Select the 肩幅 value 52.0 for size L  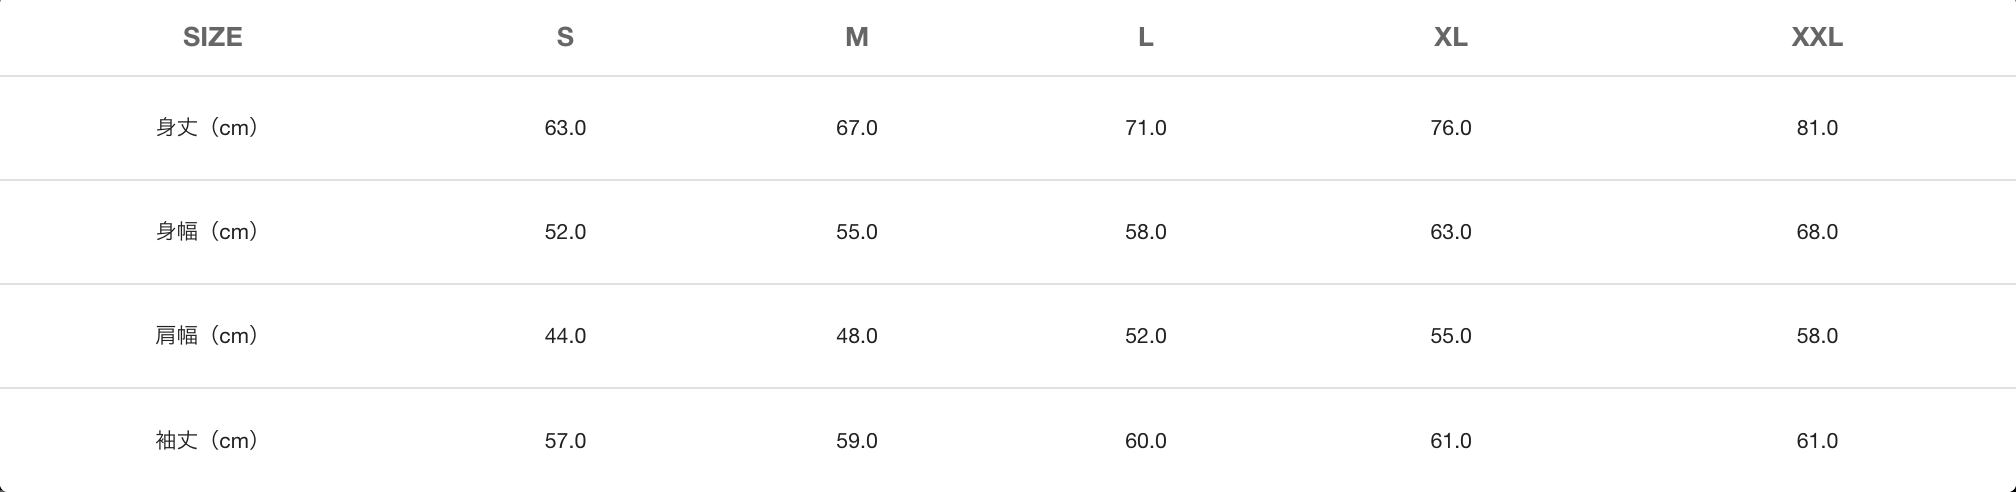(x=1145, y=336)
